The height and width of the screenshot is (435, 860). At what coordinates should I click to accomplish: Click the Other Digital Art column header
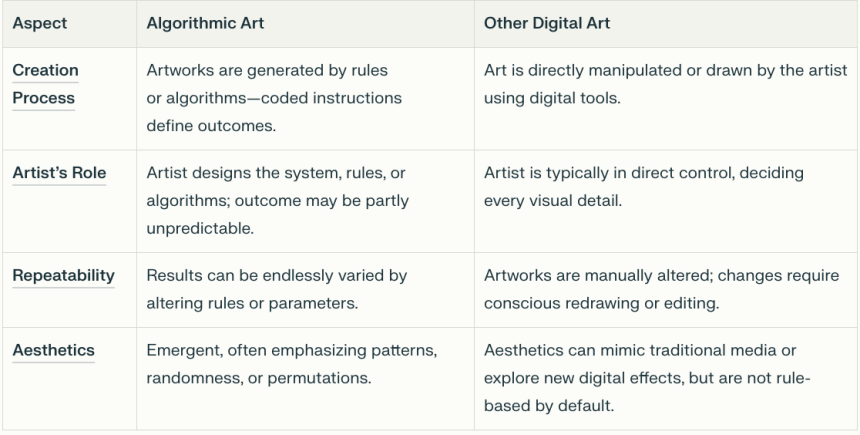coord(547,24)
